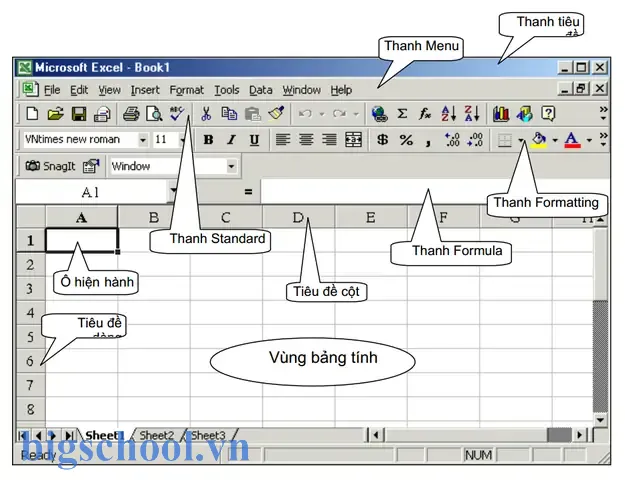This screenshot has width=625, height=480.
Task: Click Decrease Decimal icon
Action: pyautogui.click(x=476, y=140)
